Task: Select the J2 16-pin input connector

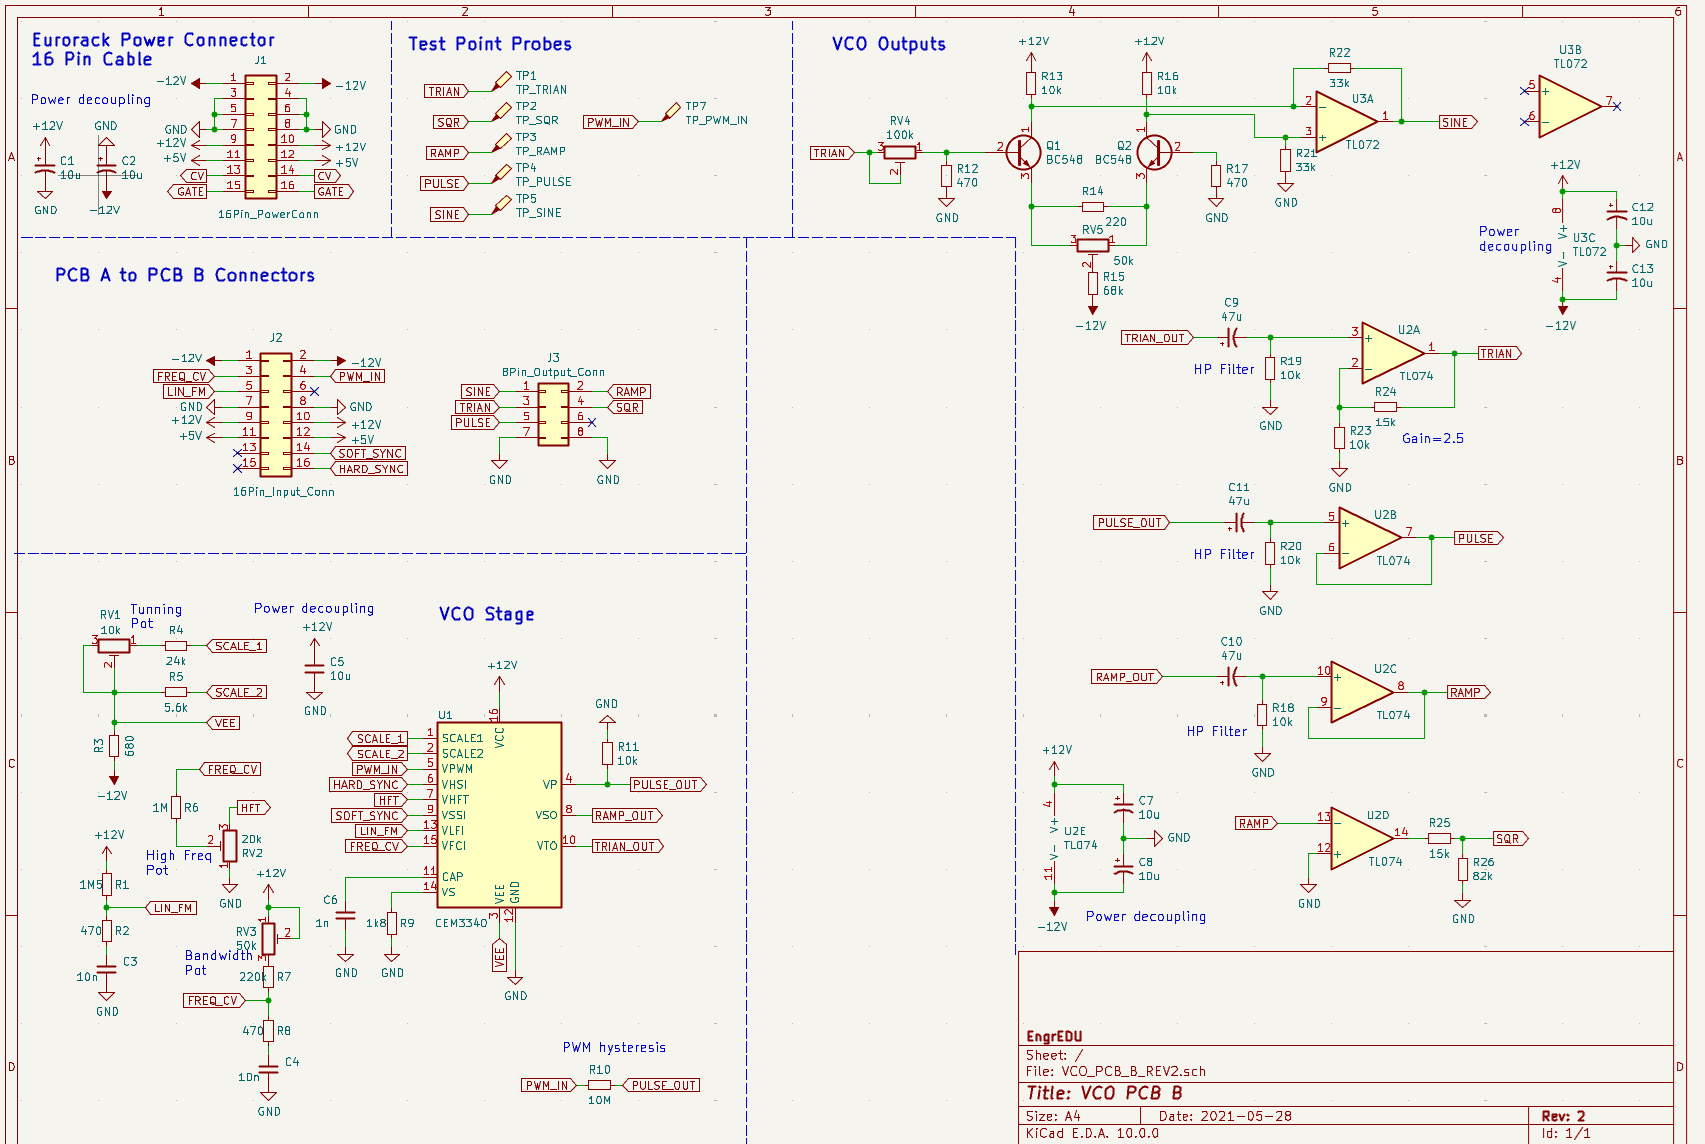Action: click(x=276, y=414)
